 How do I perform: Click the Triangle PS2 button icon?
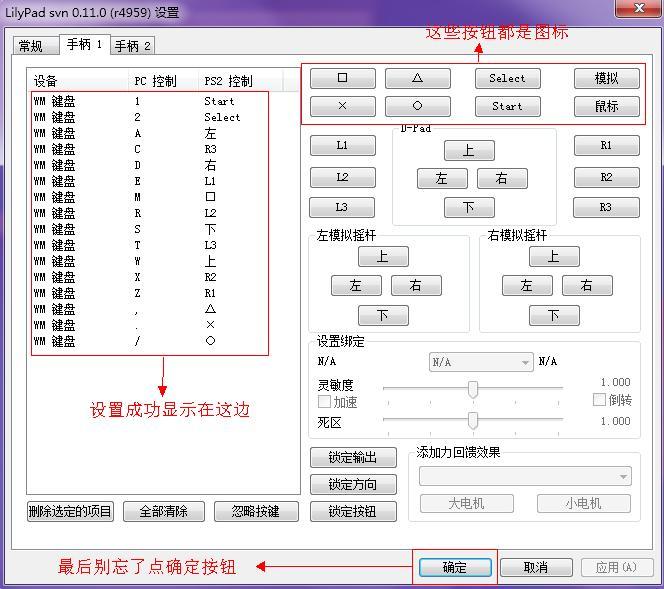click(418, 78)
